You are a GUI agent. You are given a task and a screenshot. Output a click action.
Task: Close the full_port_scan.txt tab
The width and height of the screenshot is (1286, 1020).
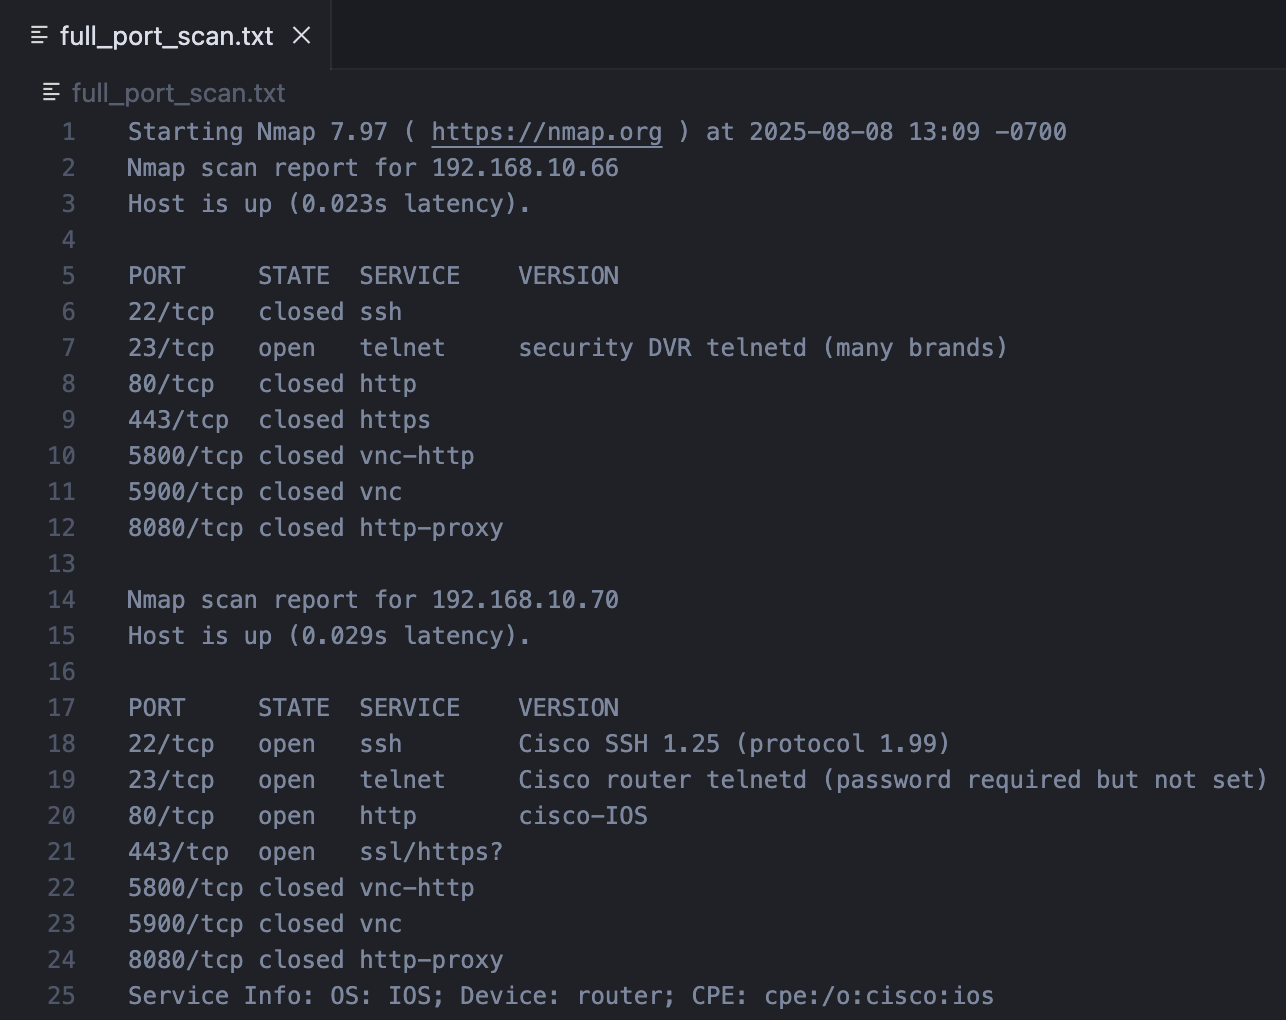(301, 36)
